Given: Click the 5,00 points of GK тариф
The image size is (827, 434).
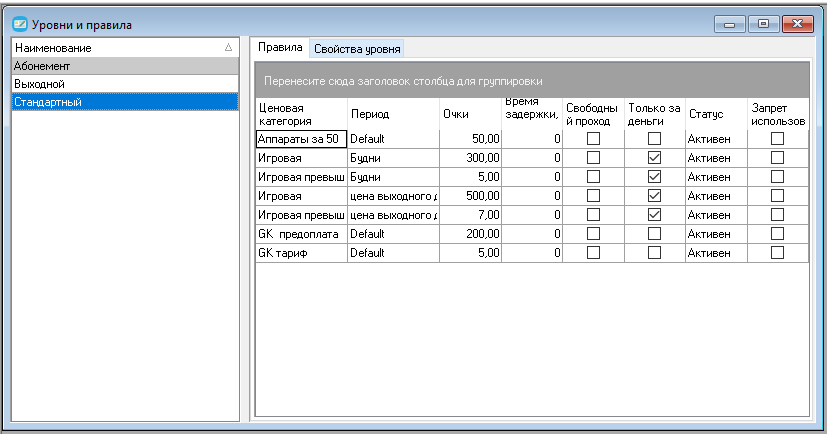Looking at the screenshot, I should tap(470, 253).
